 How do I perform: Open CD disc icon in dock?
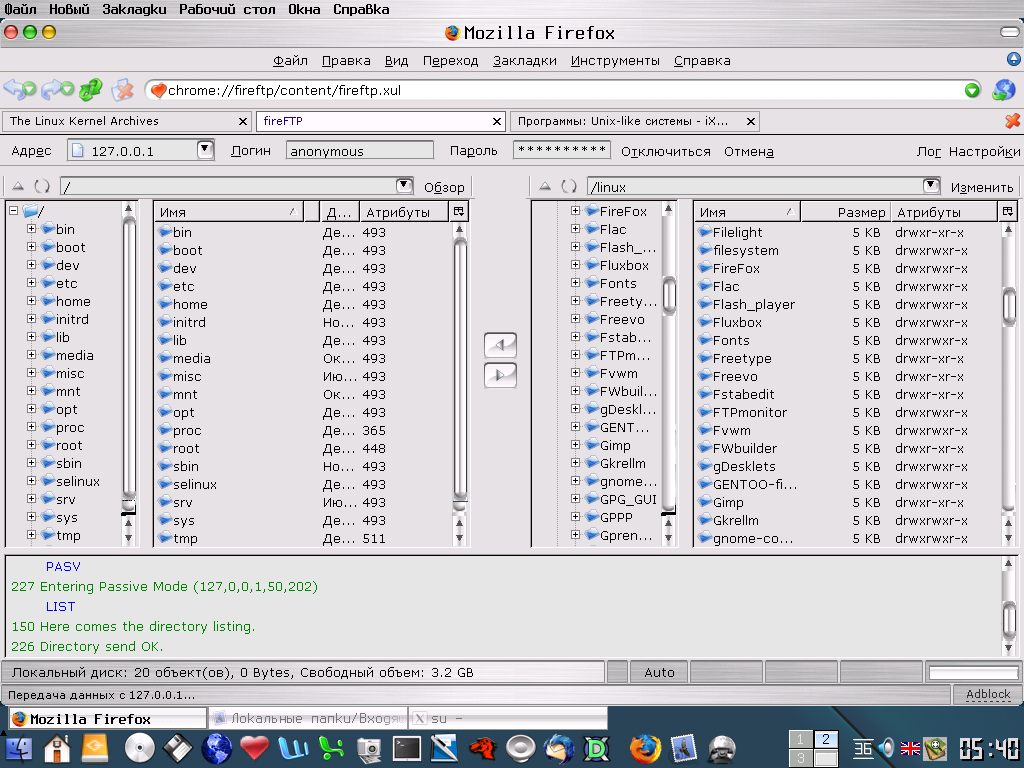[x=140, y=748]
